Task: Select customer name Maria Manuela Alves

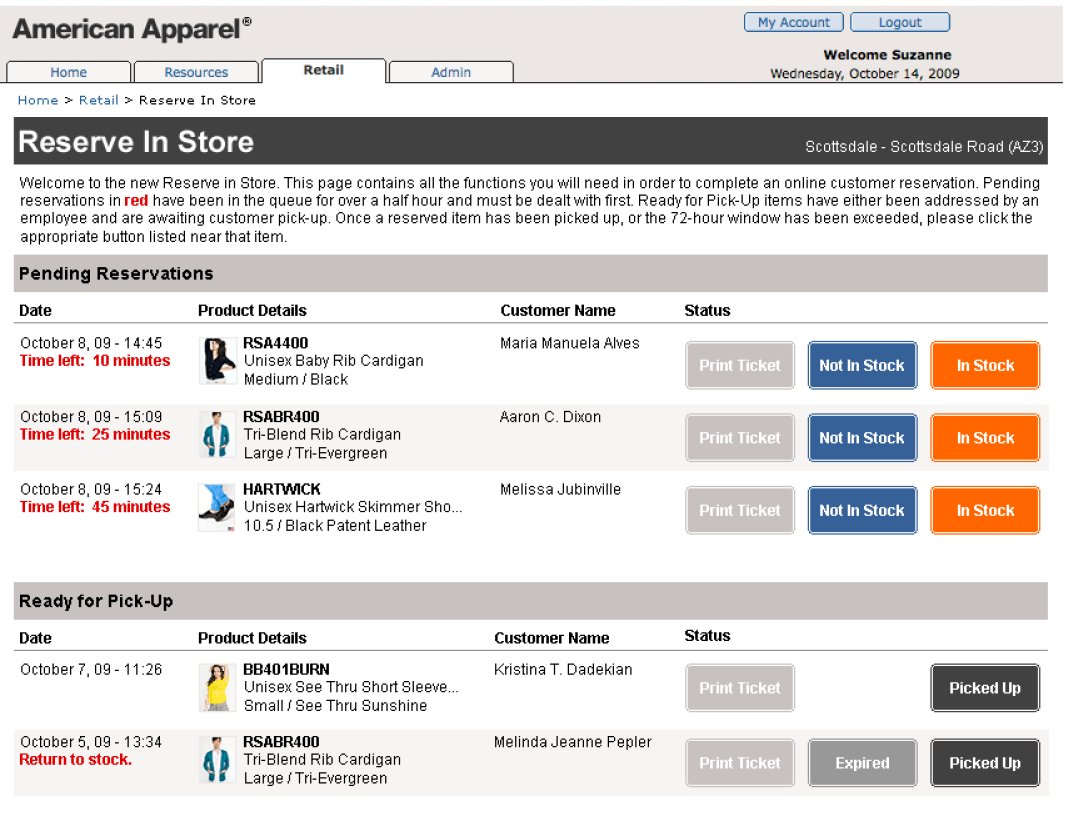Action: (x=570, y=343)
